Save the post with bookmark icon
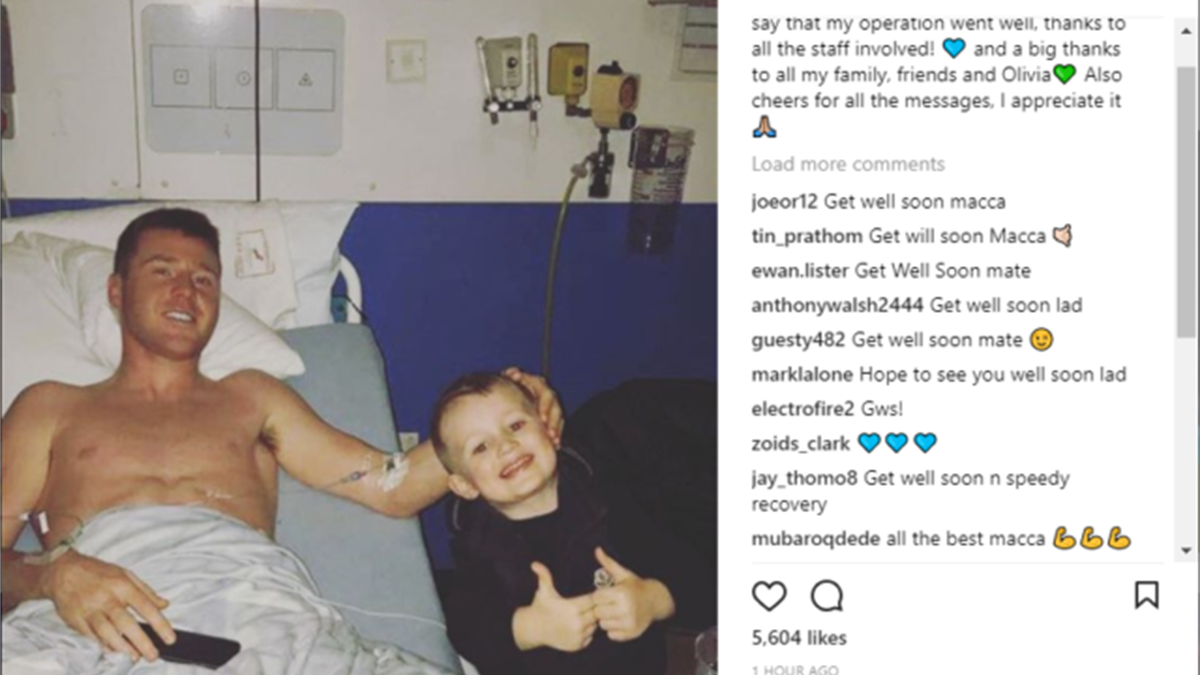This screenshot has width=1200, height=675. pyautogui.click(x=1146, y=596)
